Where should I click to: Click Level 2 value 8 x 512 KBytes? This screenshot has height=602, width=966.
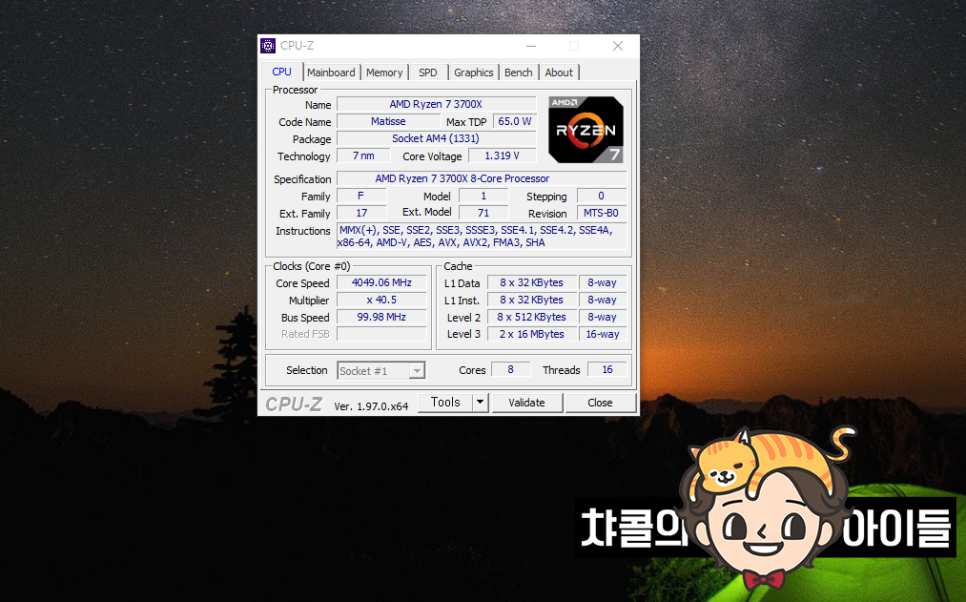coord(531,317)
